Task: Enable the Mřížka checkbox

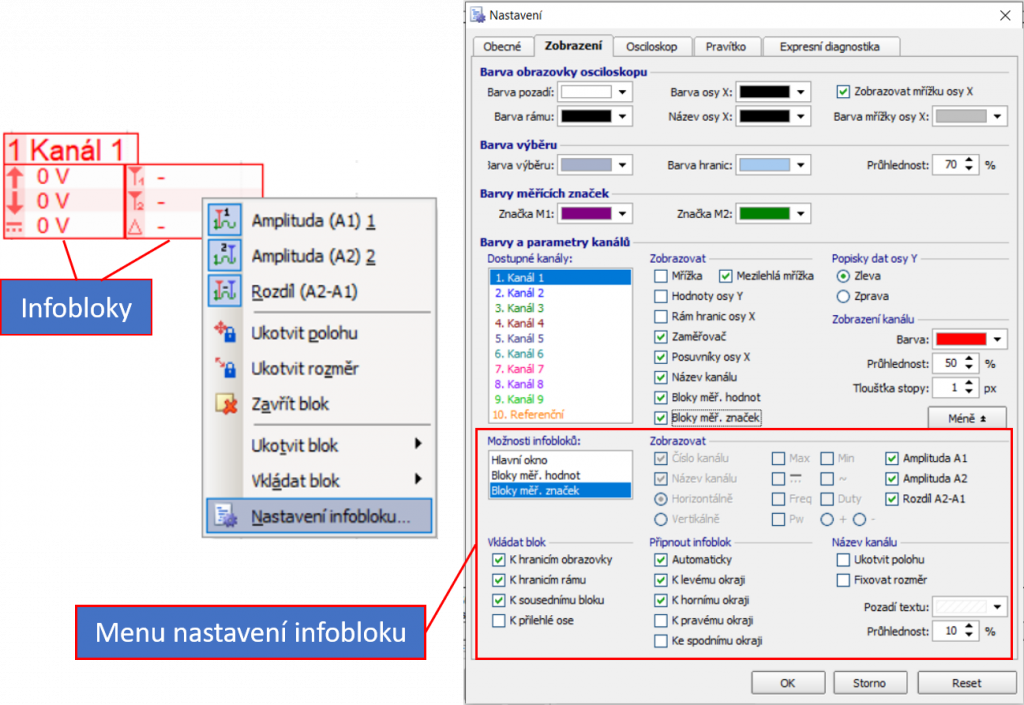Action: click(661, 276)
